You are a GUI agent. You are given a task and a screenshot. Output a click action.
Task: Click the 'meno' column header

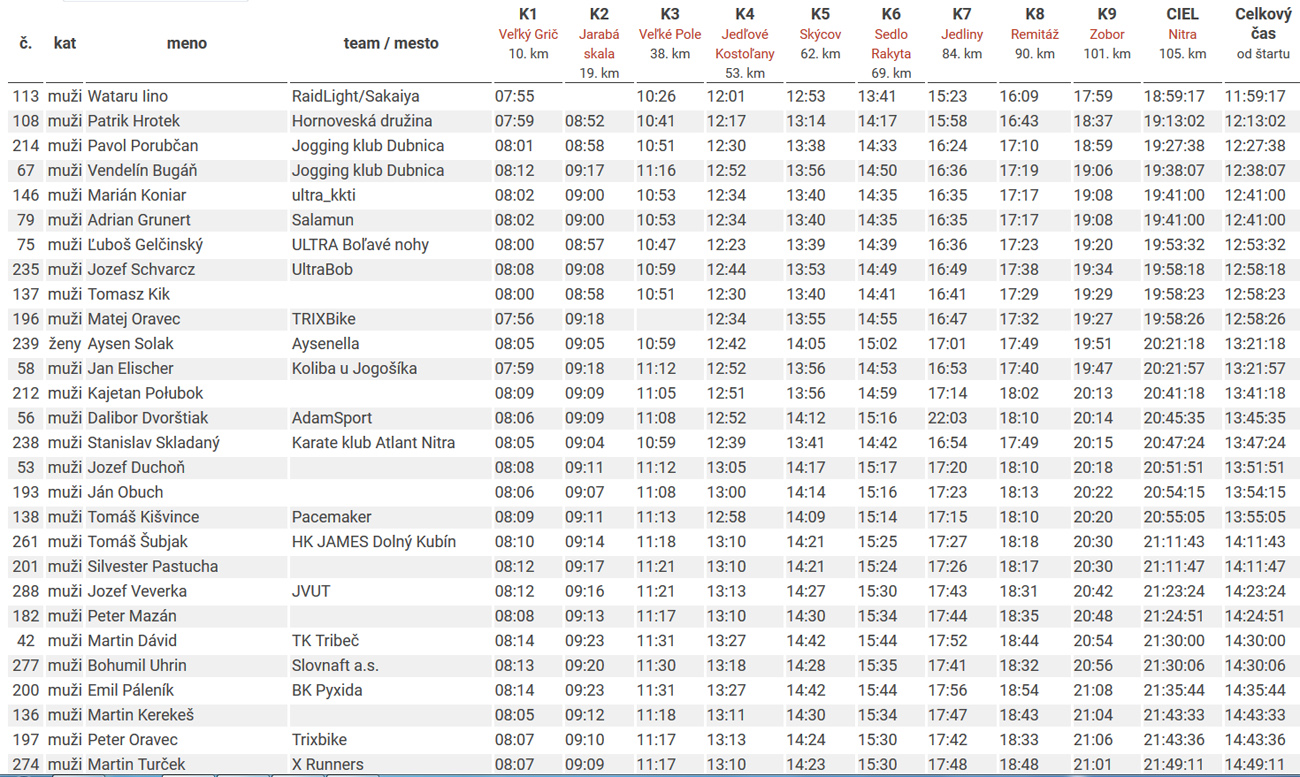coord(187,43)
